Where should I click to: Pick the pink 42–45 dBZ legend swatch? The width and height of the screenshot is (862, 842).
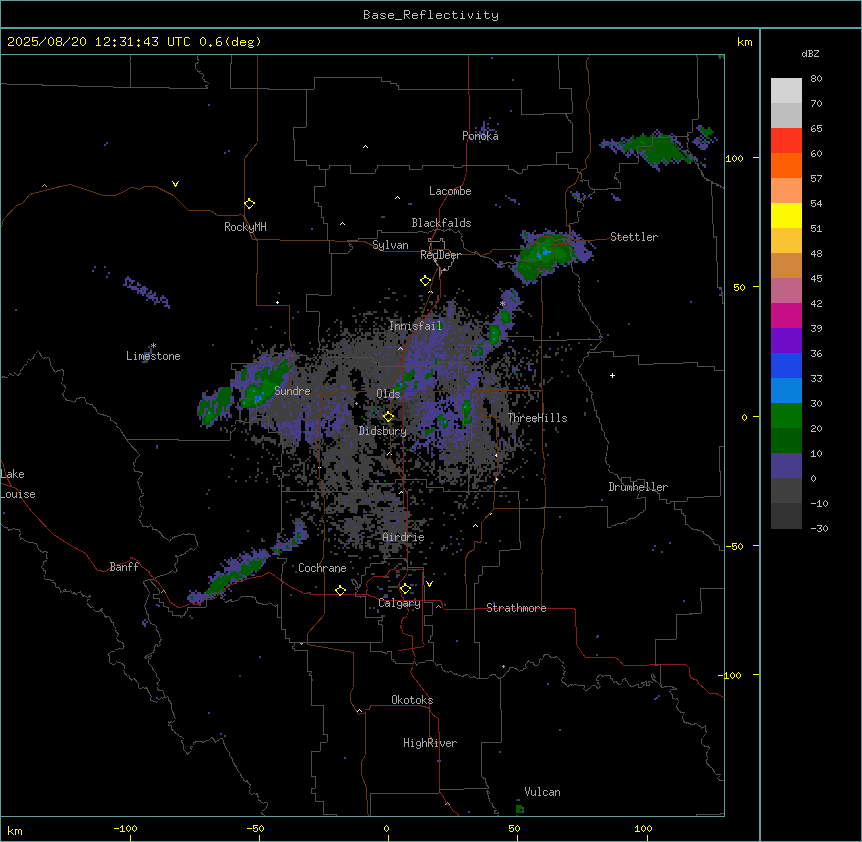click(786, 291)
